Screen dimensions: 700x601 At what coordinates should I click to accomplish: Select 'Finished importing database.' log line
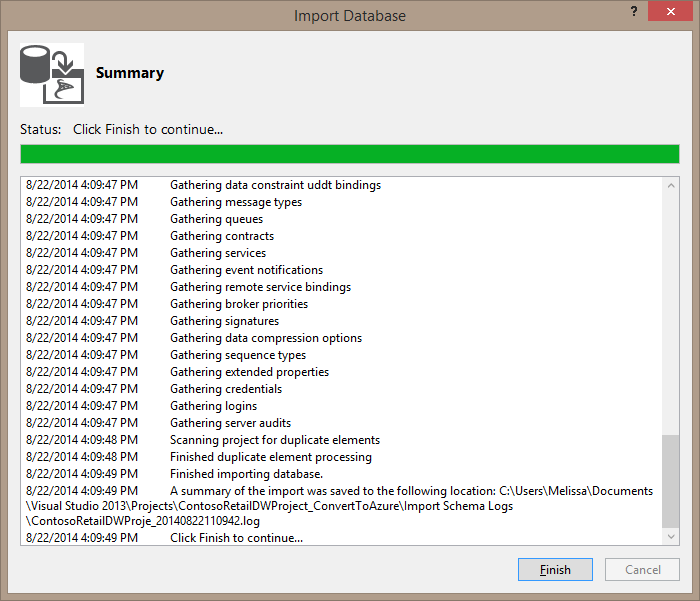174,473
